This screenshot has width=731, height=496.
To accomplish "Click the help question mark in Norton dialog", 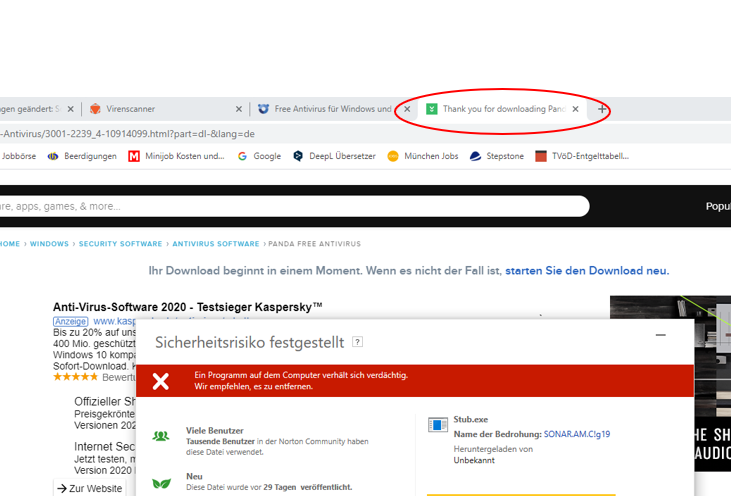I will tap(358, 342).
